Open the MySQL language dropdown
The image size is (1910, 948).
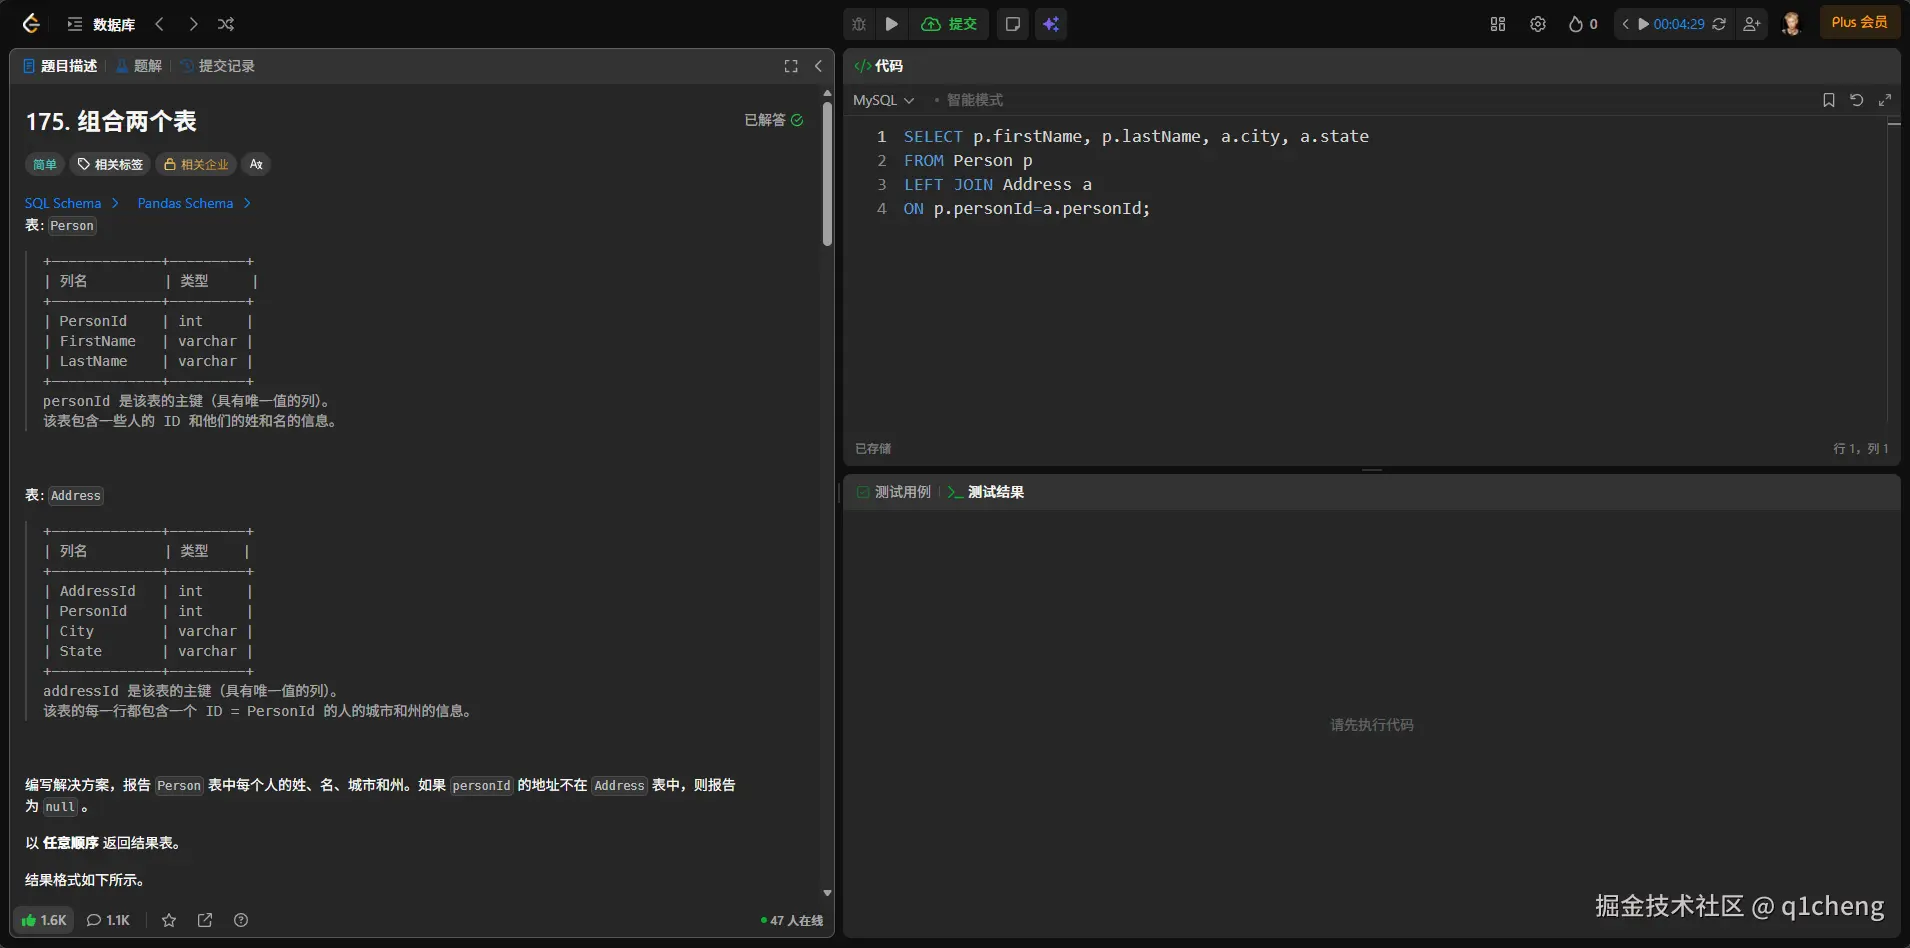tap(883, 100)
